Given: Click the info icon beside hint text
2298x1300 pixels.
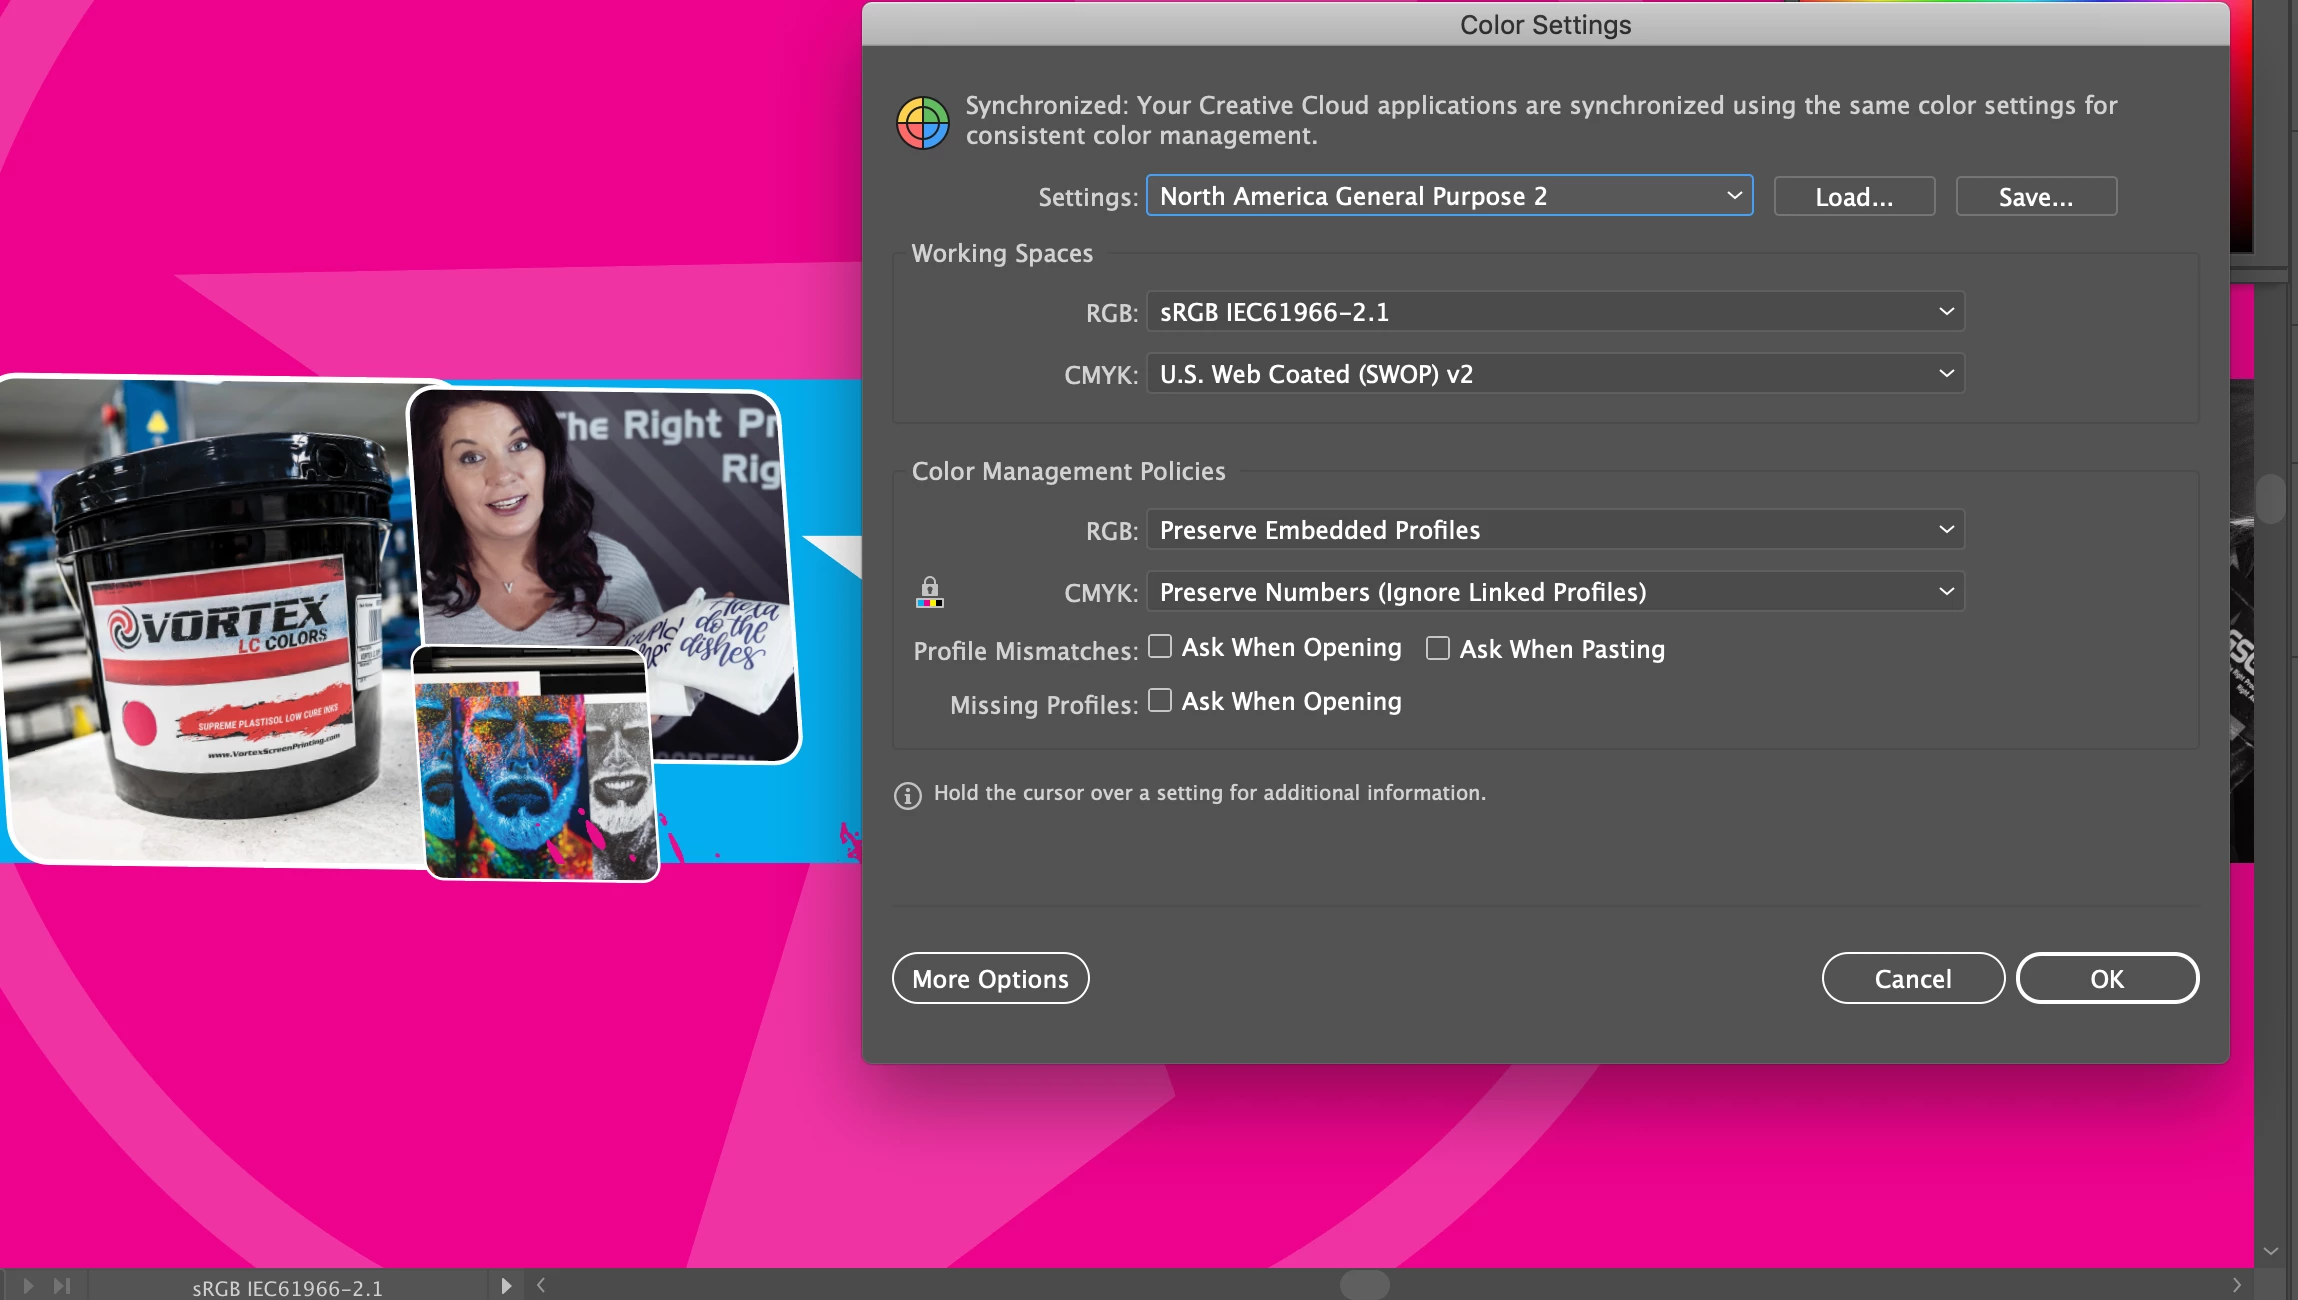Looking at the screenshot, I should [907, 795].
